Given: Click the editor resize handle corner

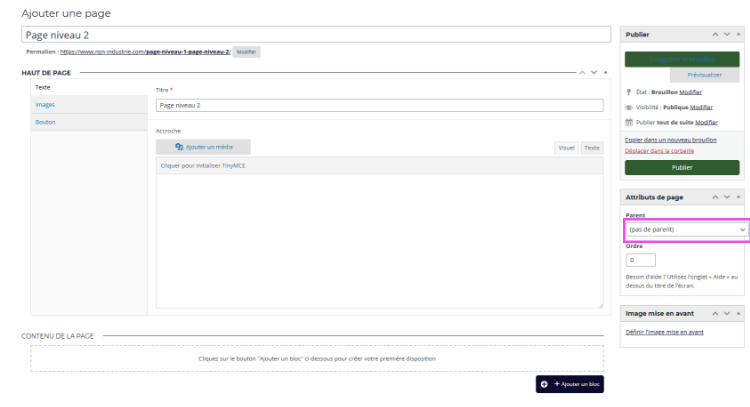Looking at the screenshot, I should click(x=600, y=305).
